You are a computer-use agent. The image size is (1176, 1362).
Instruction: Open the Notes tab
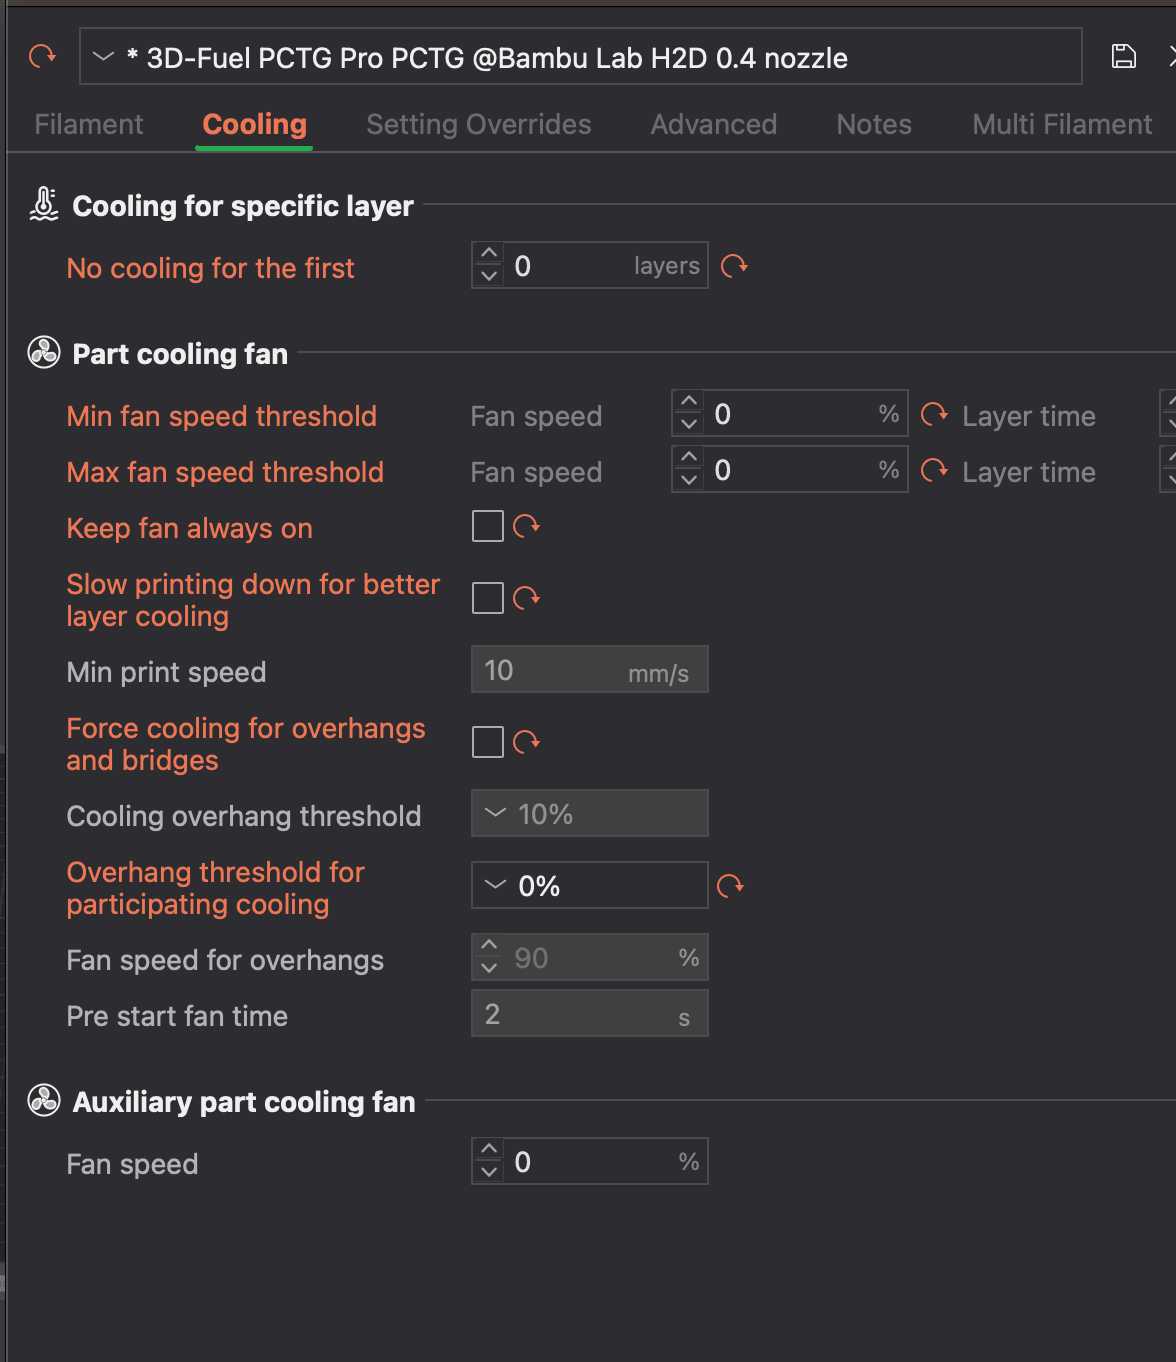874,124
